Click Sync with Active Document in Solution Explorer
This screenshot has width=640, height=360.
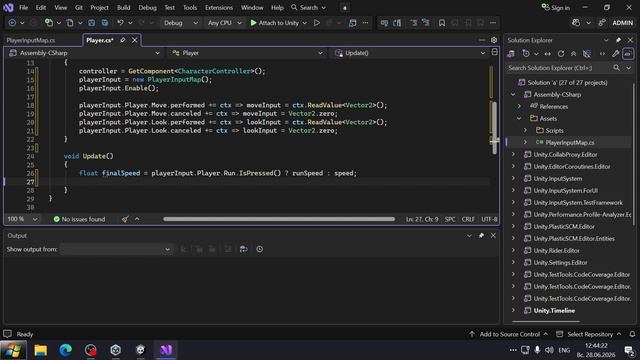point(547,54)
